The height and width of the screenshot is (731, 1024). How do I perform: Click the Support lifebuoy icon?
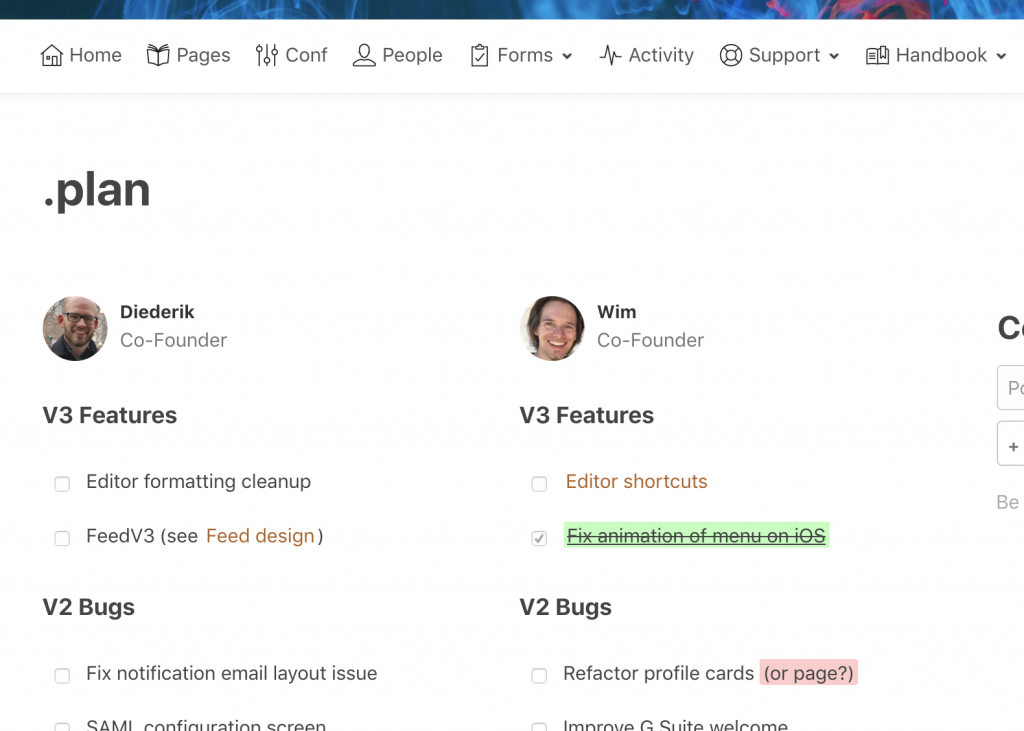click(x=731, y=56)
